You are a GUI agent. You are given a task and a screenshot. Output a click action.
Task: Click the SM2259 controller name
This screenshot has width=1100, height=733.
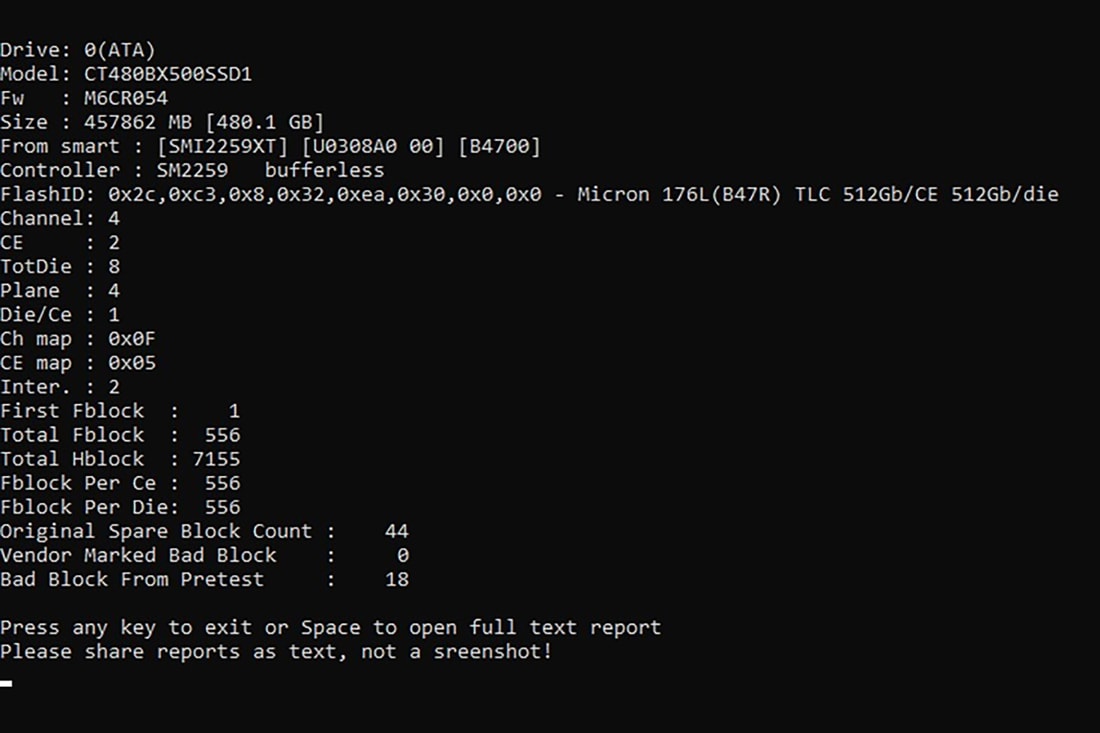(x=192, y=170)
